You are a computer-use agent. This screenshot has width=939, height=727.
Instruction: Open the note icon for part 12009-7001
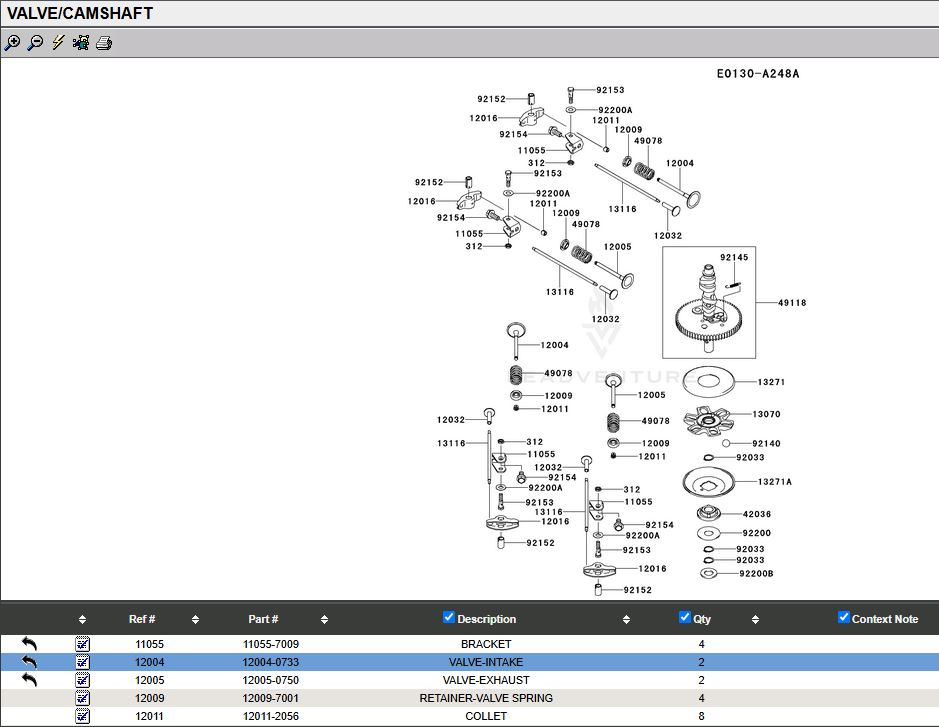pos(82,698)
